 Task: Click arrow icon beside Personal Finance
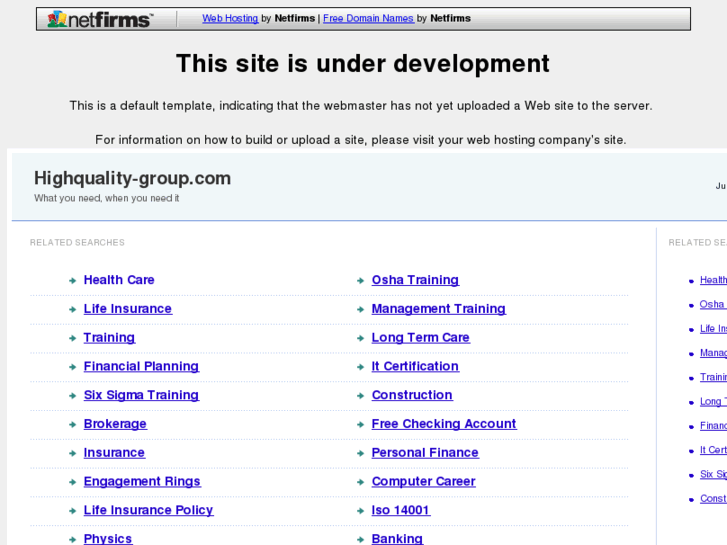360,453
